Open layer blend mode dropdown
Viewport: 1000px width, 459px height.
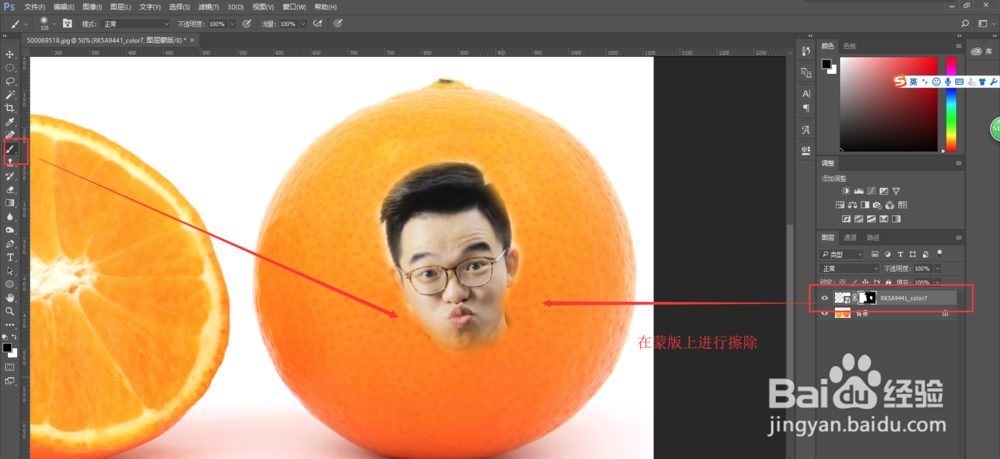click(x=849, y=268)
